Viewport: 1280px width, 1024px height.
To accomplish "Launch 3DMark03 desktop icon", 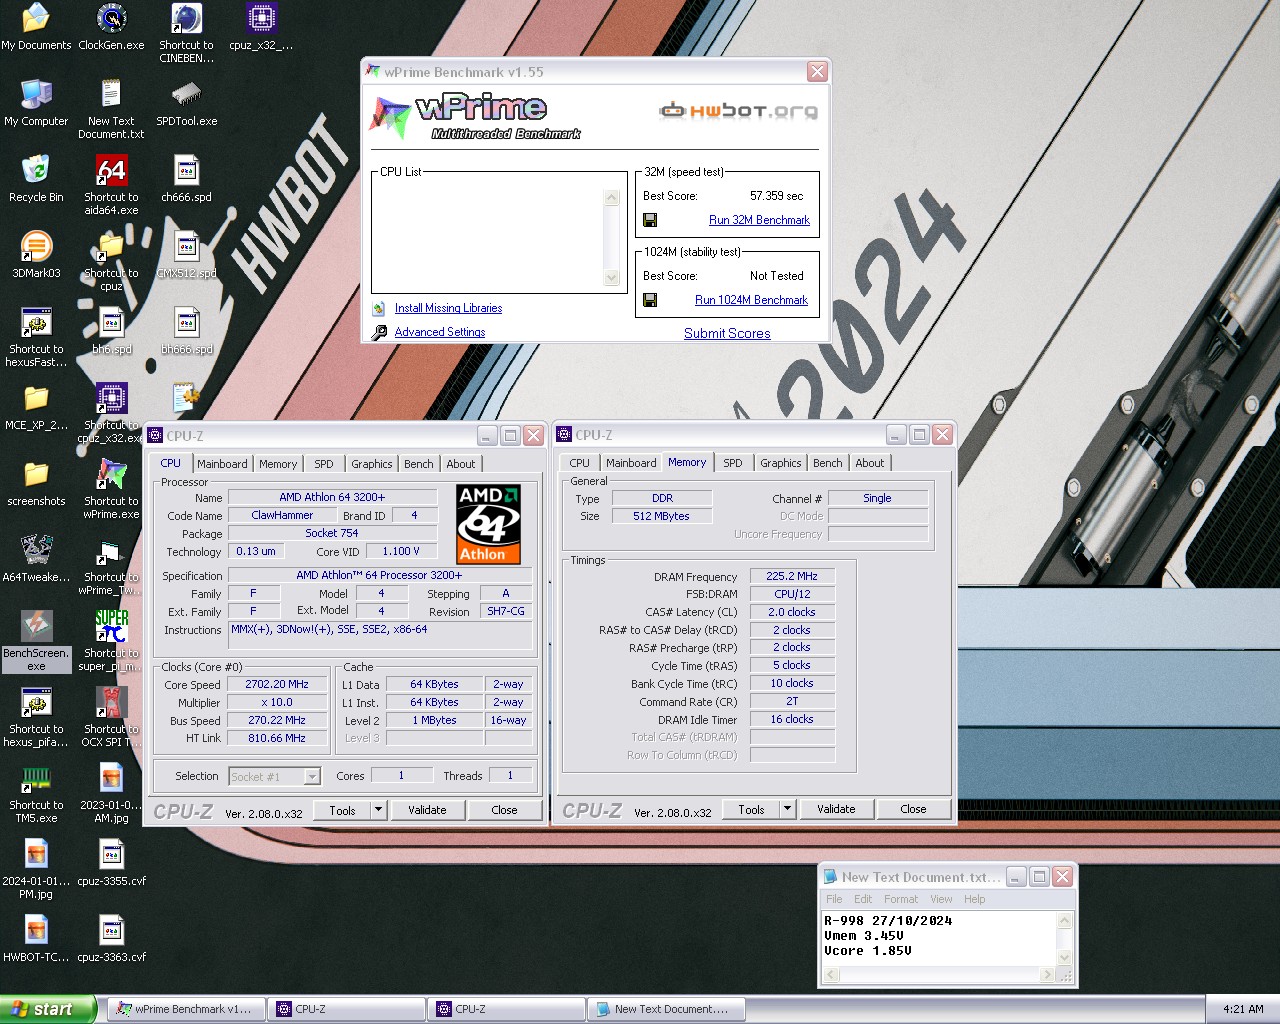I will (x=36, y=255).
